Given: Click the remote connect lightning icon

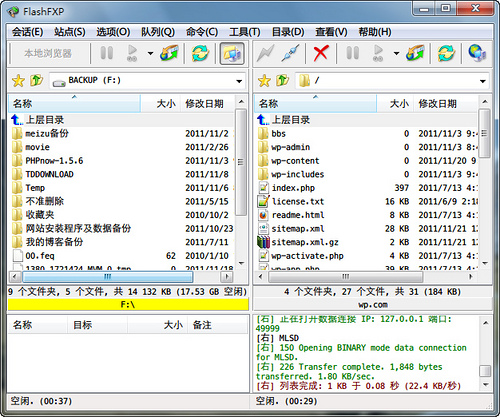Looking at the screenshot, I should pyautogui.click(x=265, y=53).
